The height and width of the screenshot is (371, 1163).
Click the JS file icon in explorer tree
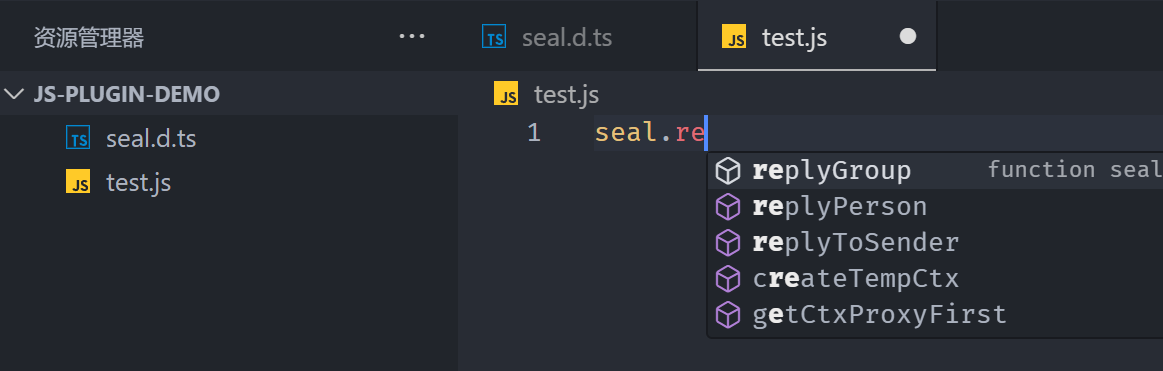click(78, 182)
